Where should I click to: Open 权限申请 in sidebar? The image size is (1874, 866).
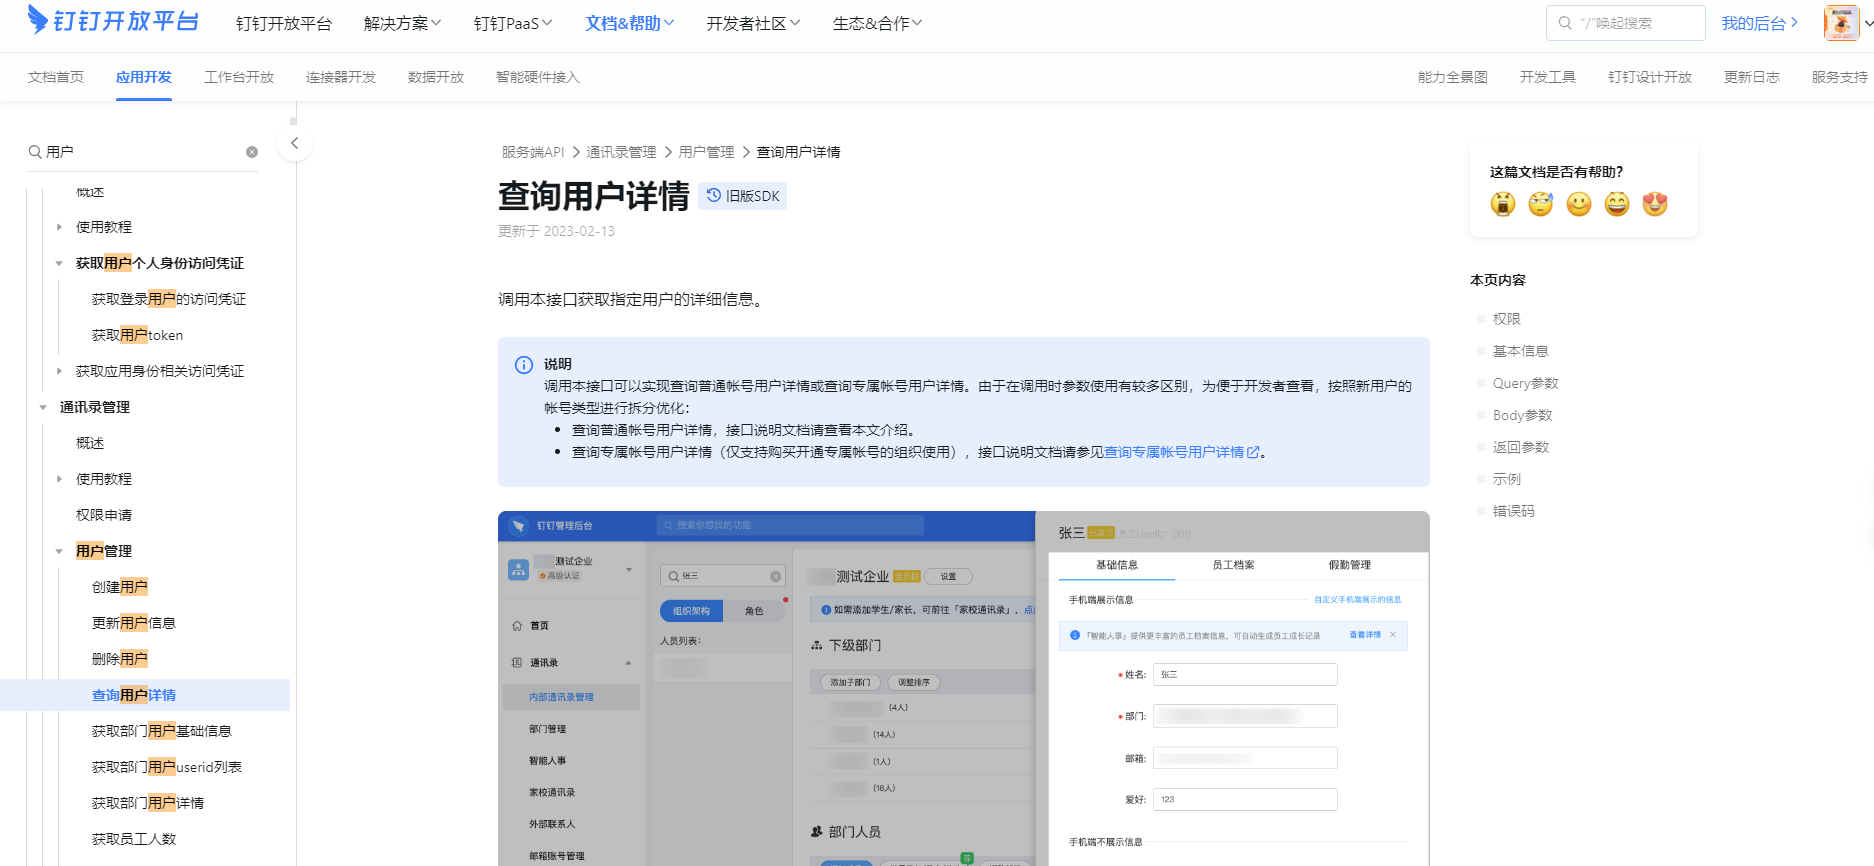tap(104, 515)
